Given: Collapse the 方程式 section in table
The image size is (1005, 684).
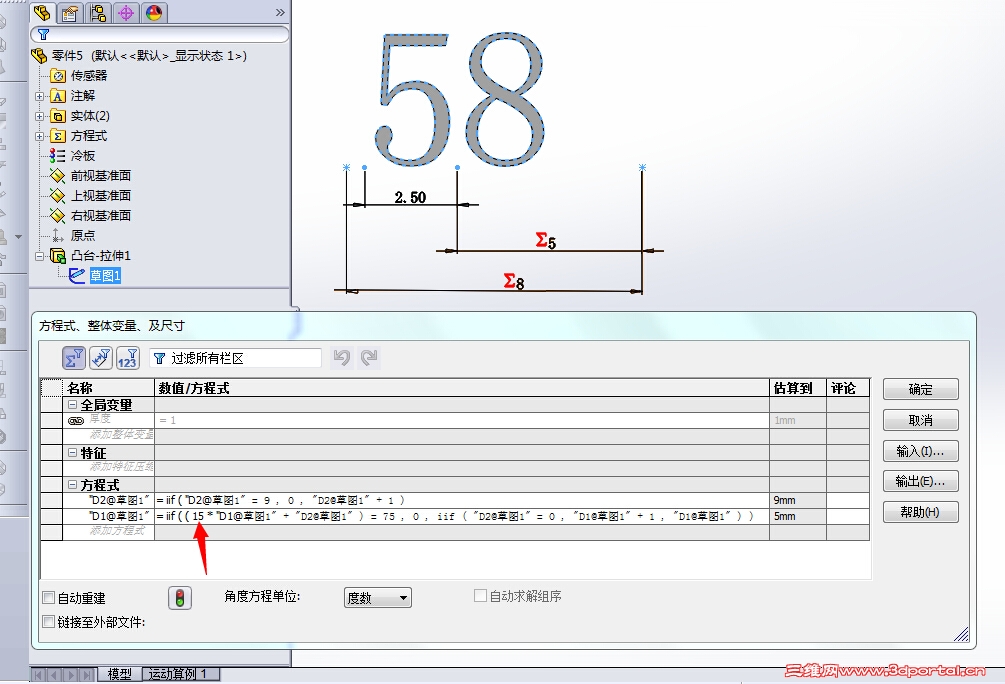Looking at the screenshot, I should pos(72,485).
